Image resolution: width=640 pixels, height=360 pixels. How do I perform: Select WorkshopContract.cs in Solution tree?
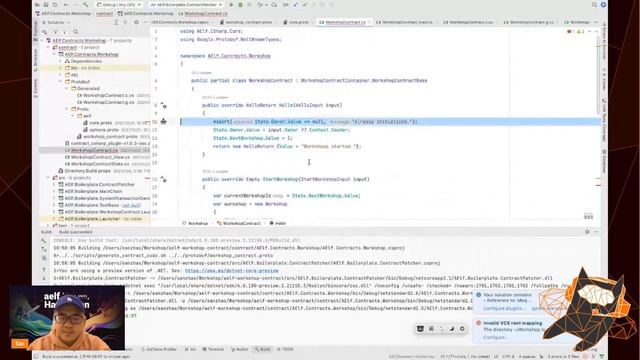pos(94,150)
